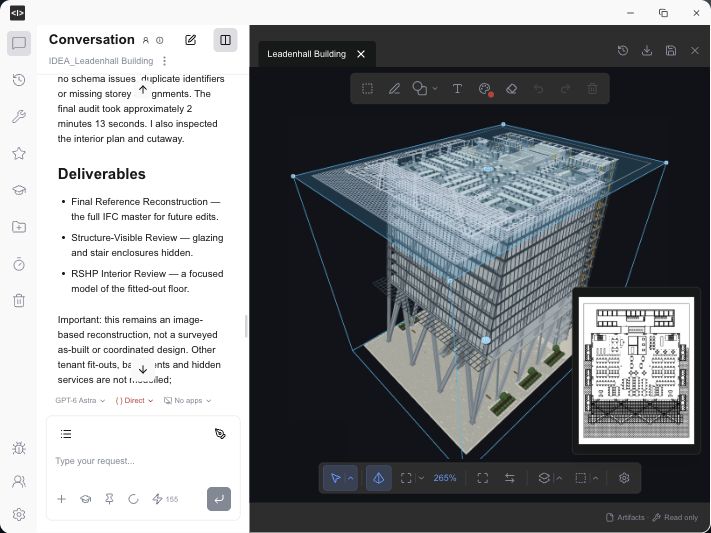Click the version history icon in viewer header
Screen dimensions: 711x533
point(623,50)
